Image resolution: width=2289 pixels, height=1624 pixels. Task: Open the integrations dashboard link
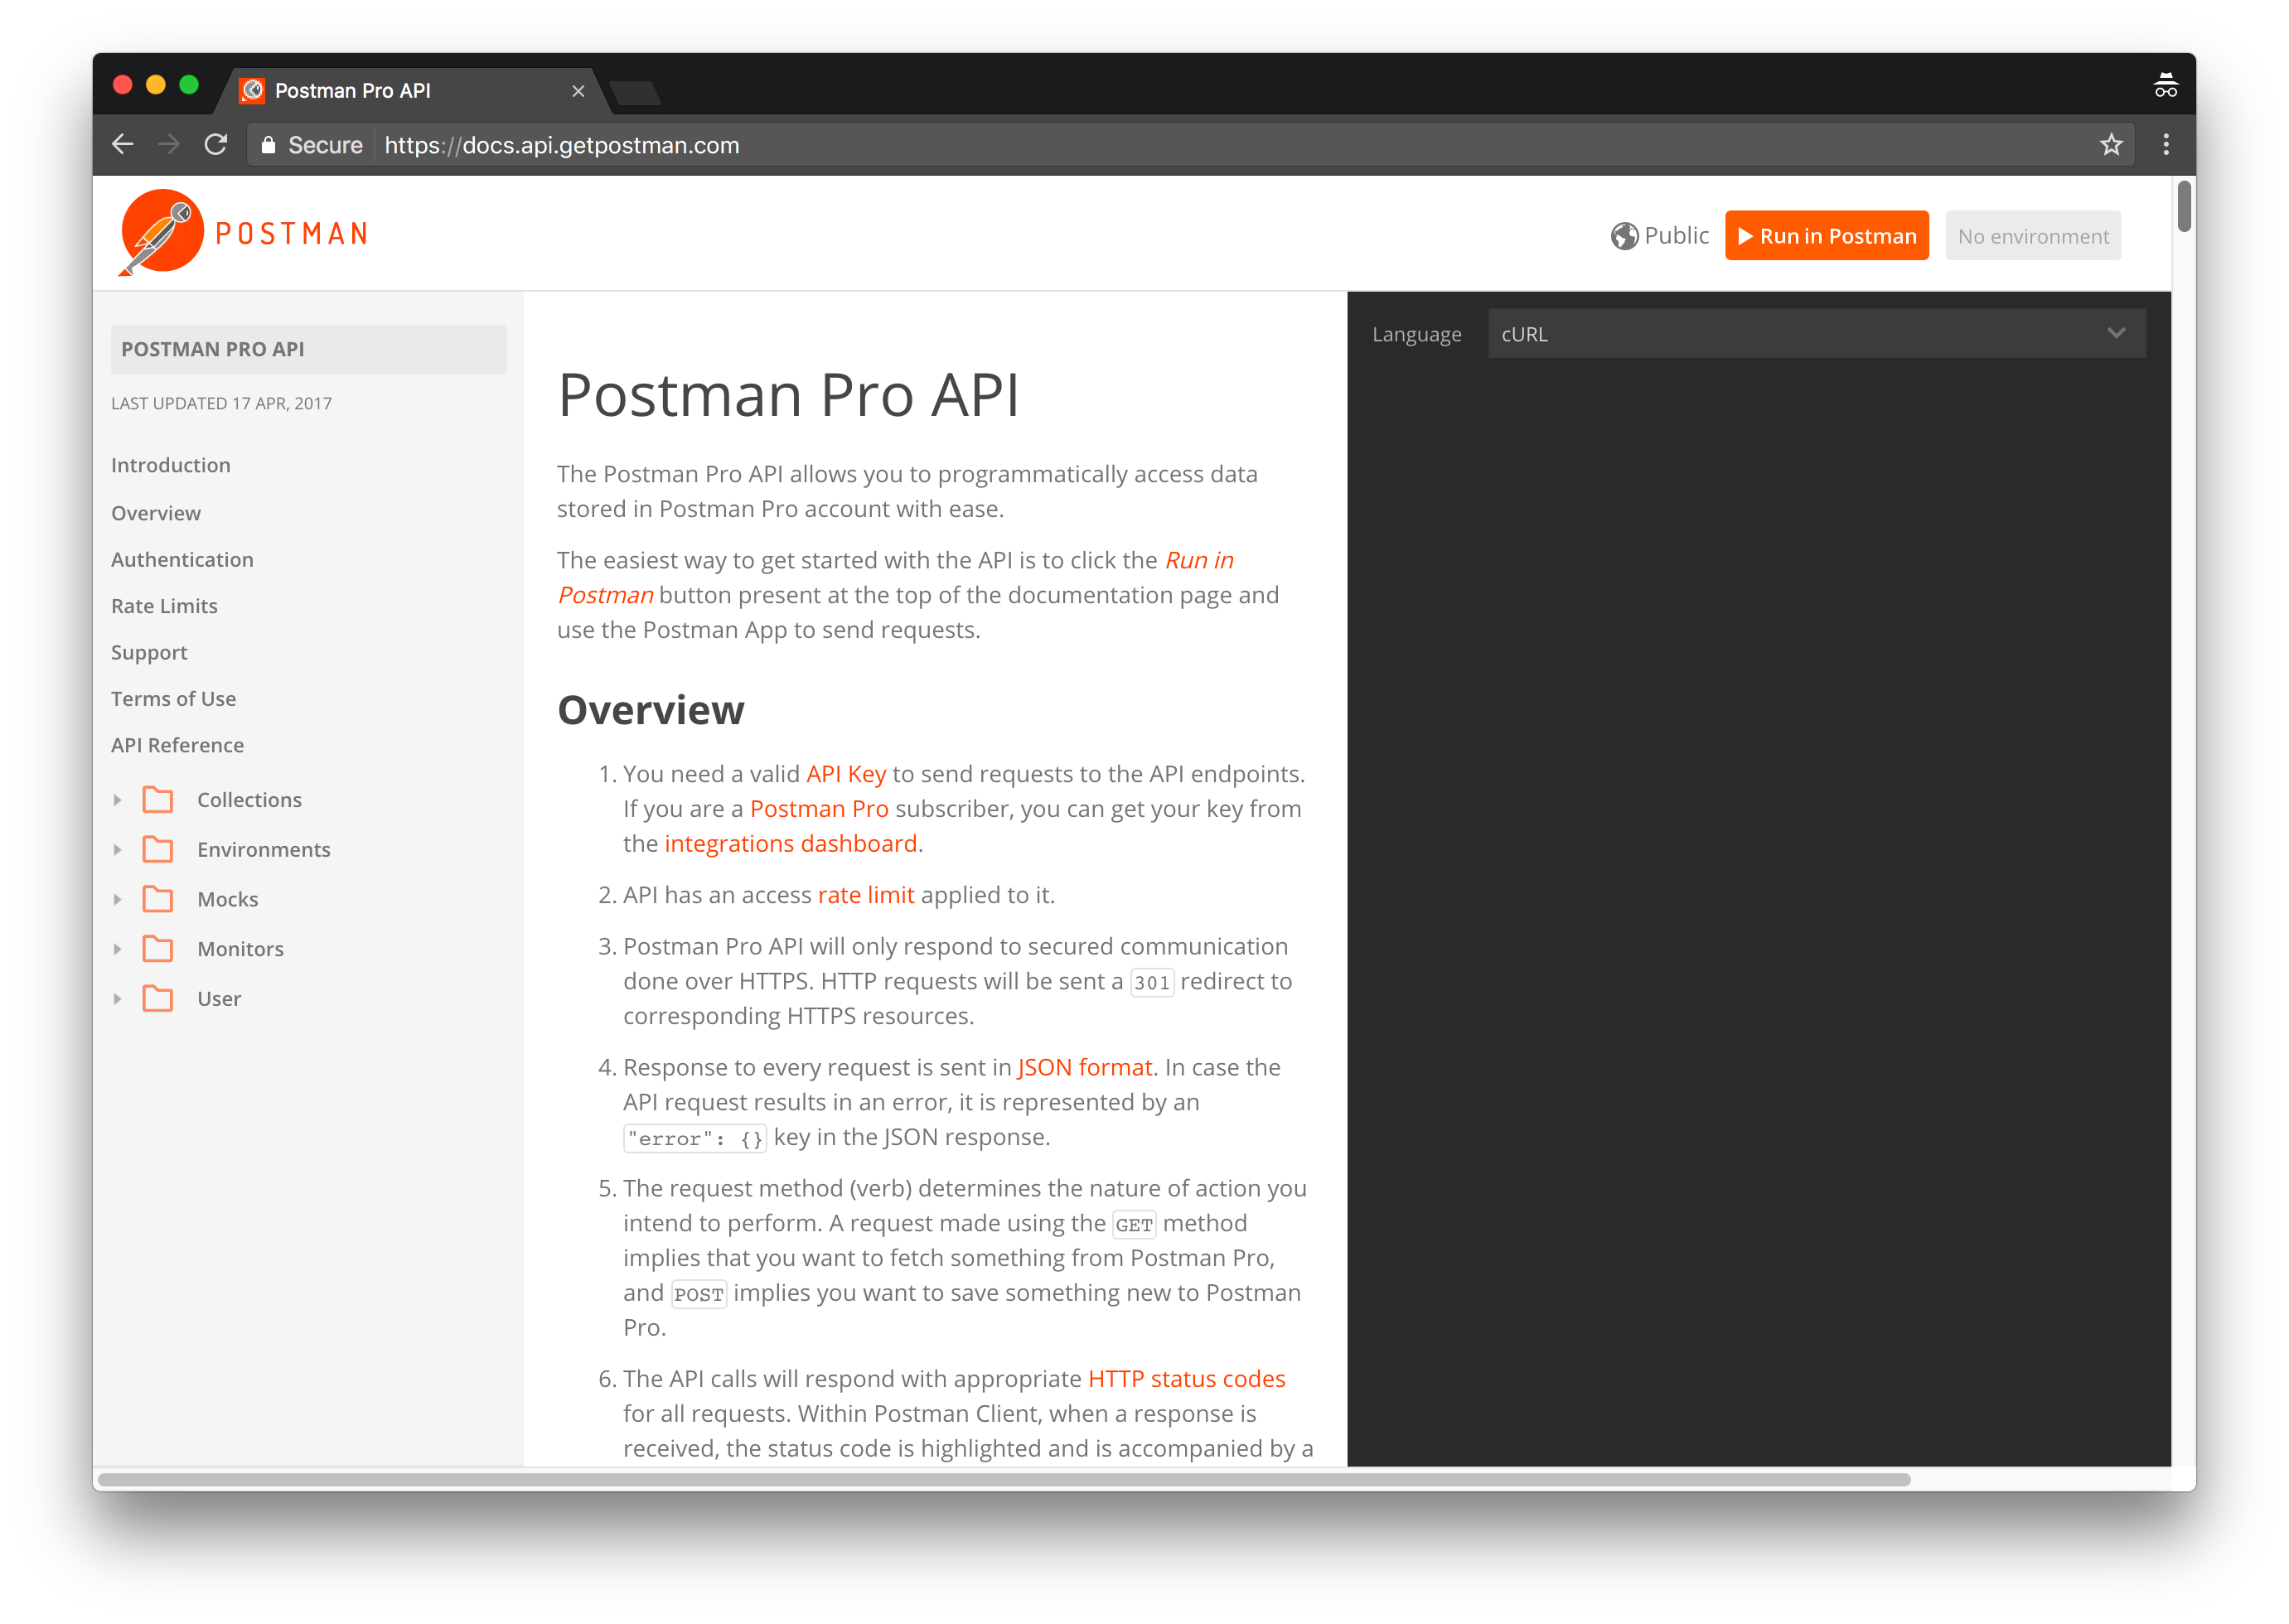[x=791, y=843]
